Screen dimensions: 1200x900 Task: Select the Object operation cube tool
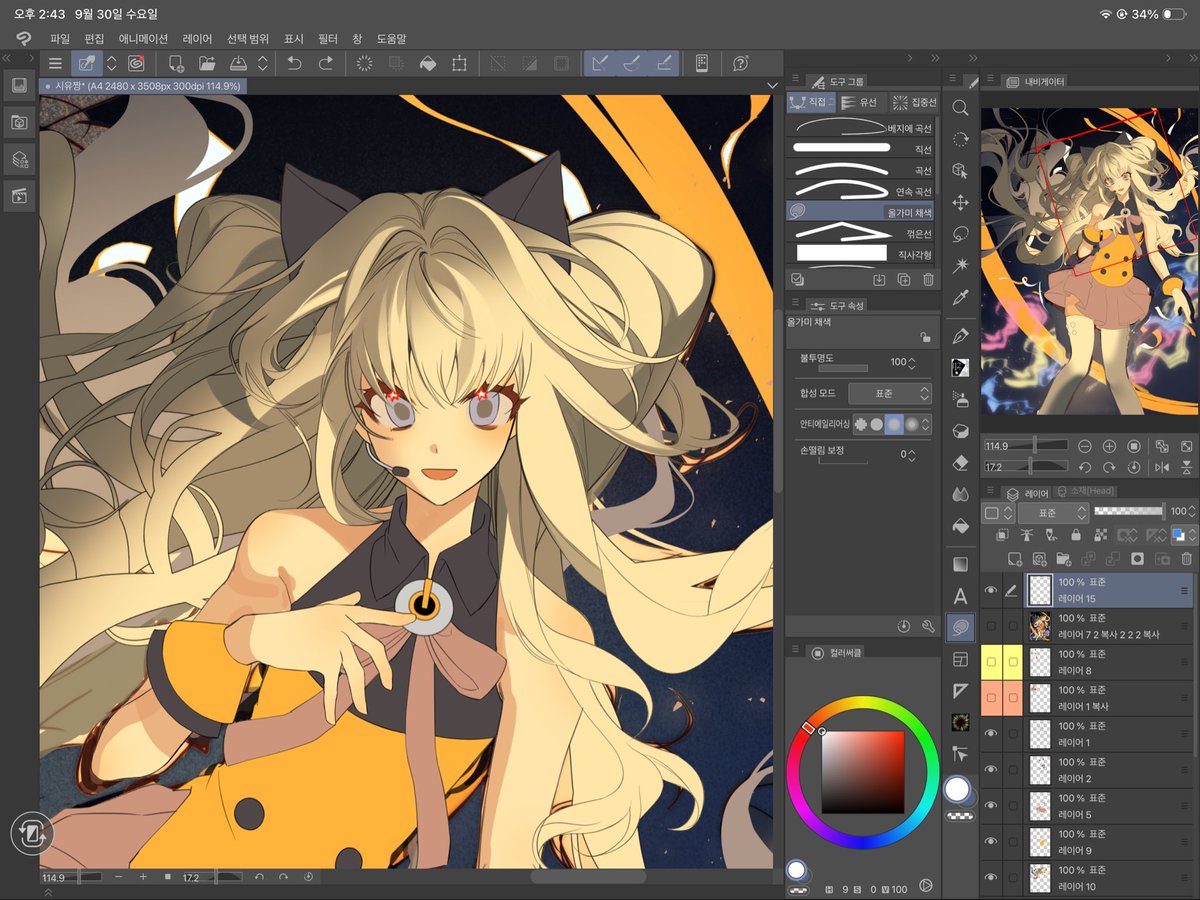tap(960, 170)
